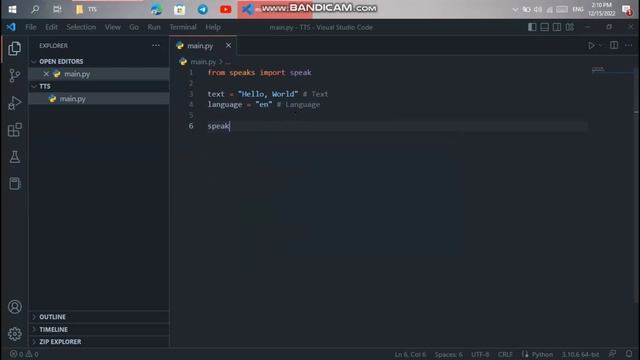640x360 pixels.
Task: Select the 3.10.6 64-bit Python interpreter
Action: pyautogui.click(x=580, y=354)
